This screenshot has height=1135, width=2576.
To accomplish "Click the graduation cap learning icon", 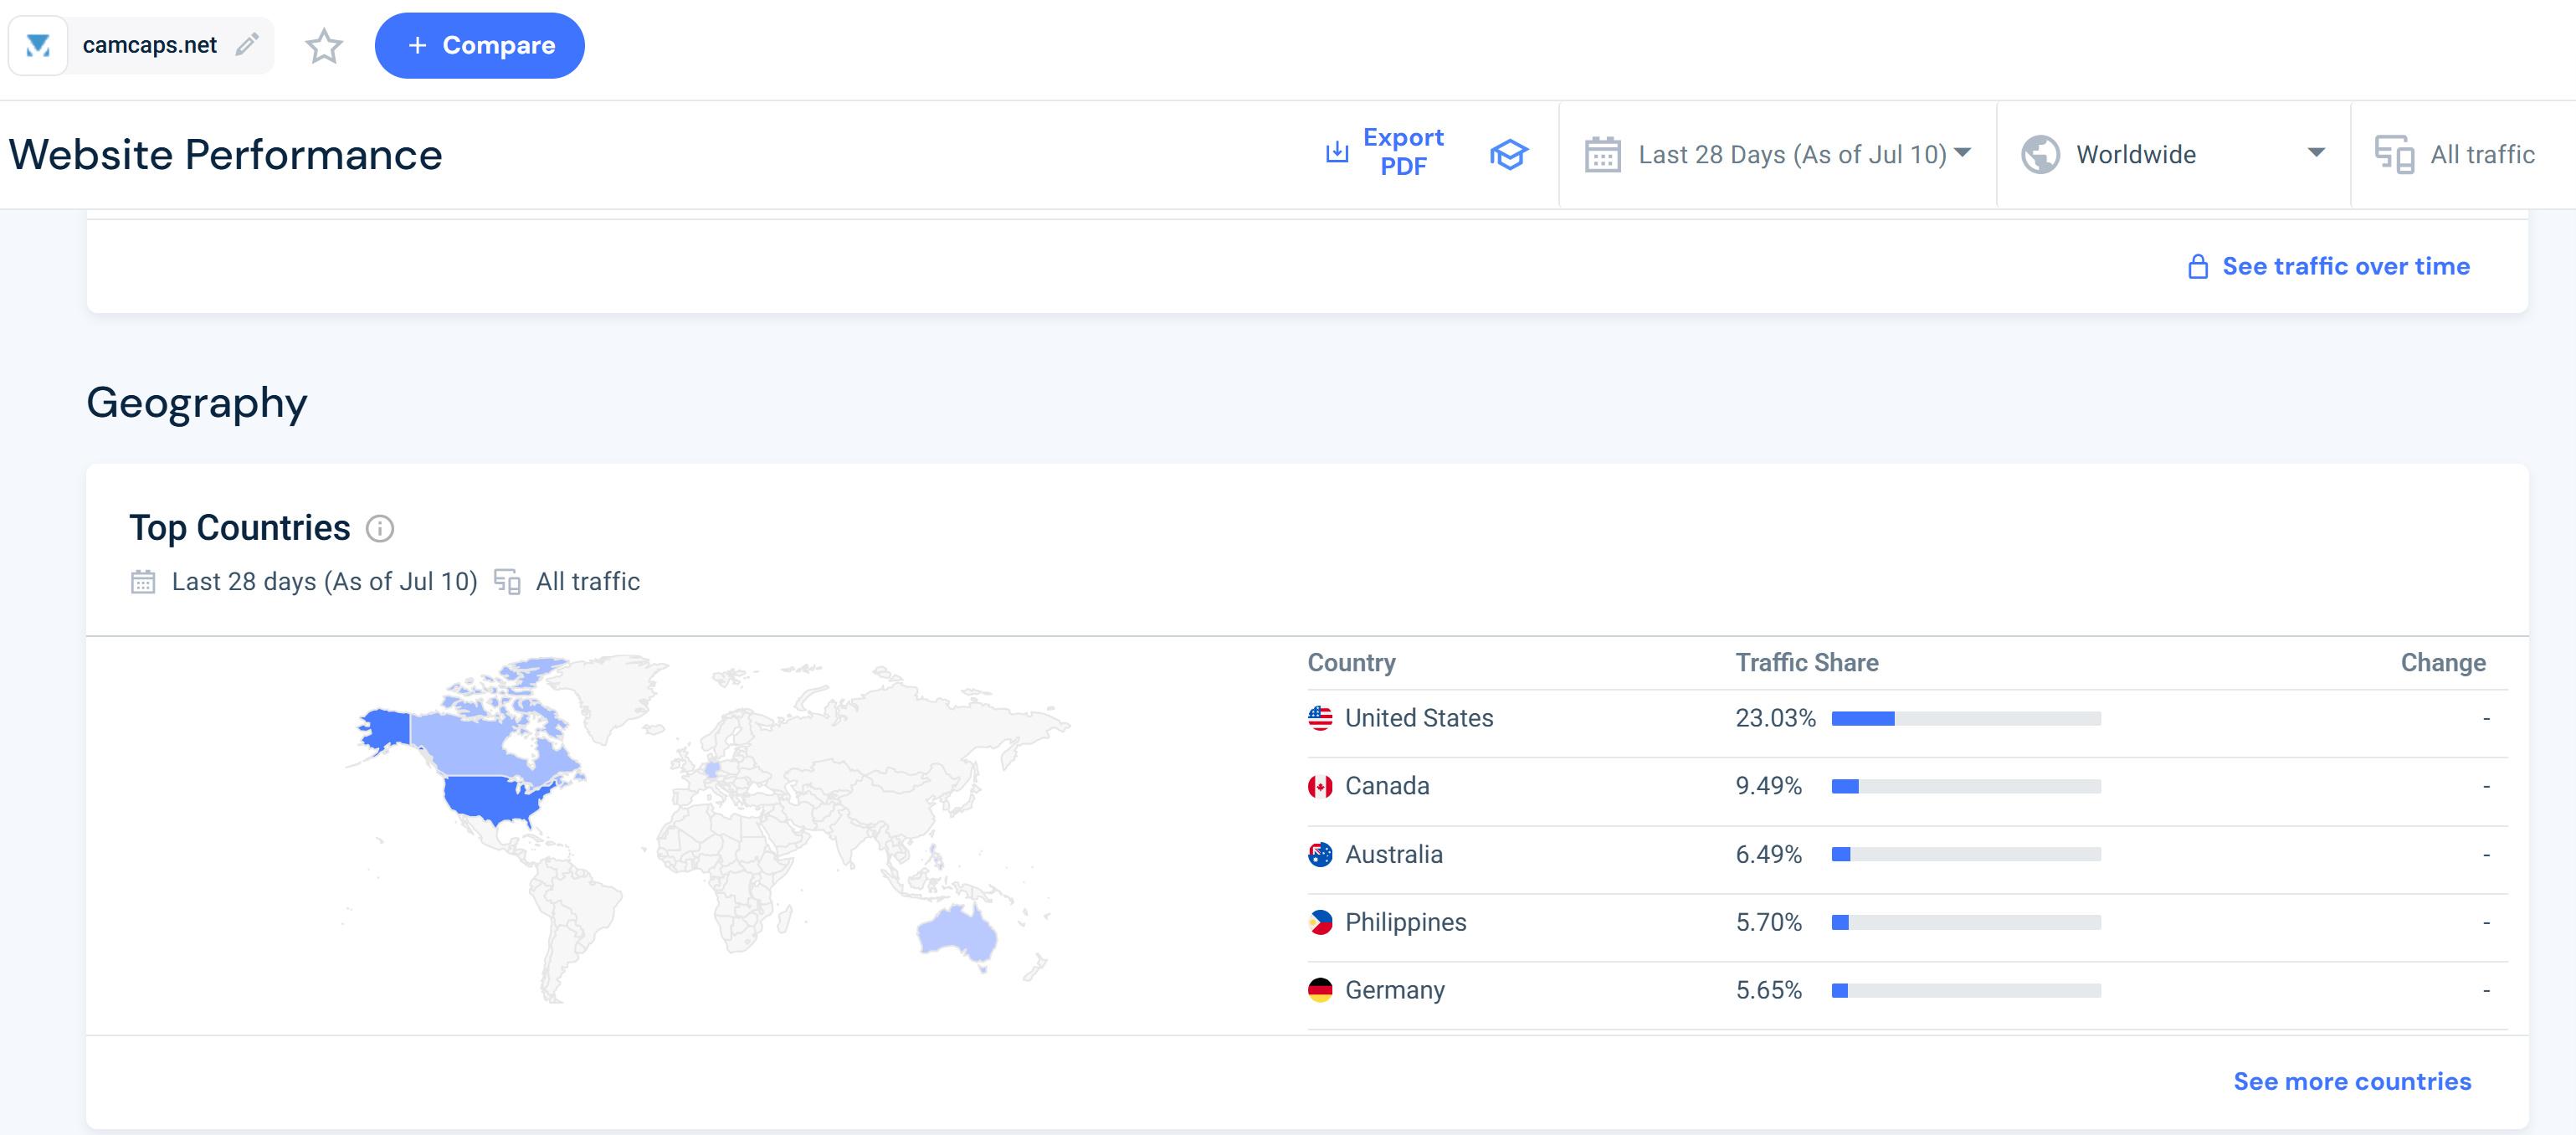I will [1508, 155].
